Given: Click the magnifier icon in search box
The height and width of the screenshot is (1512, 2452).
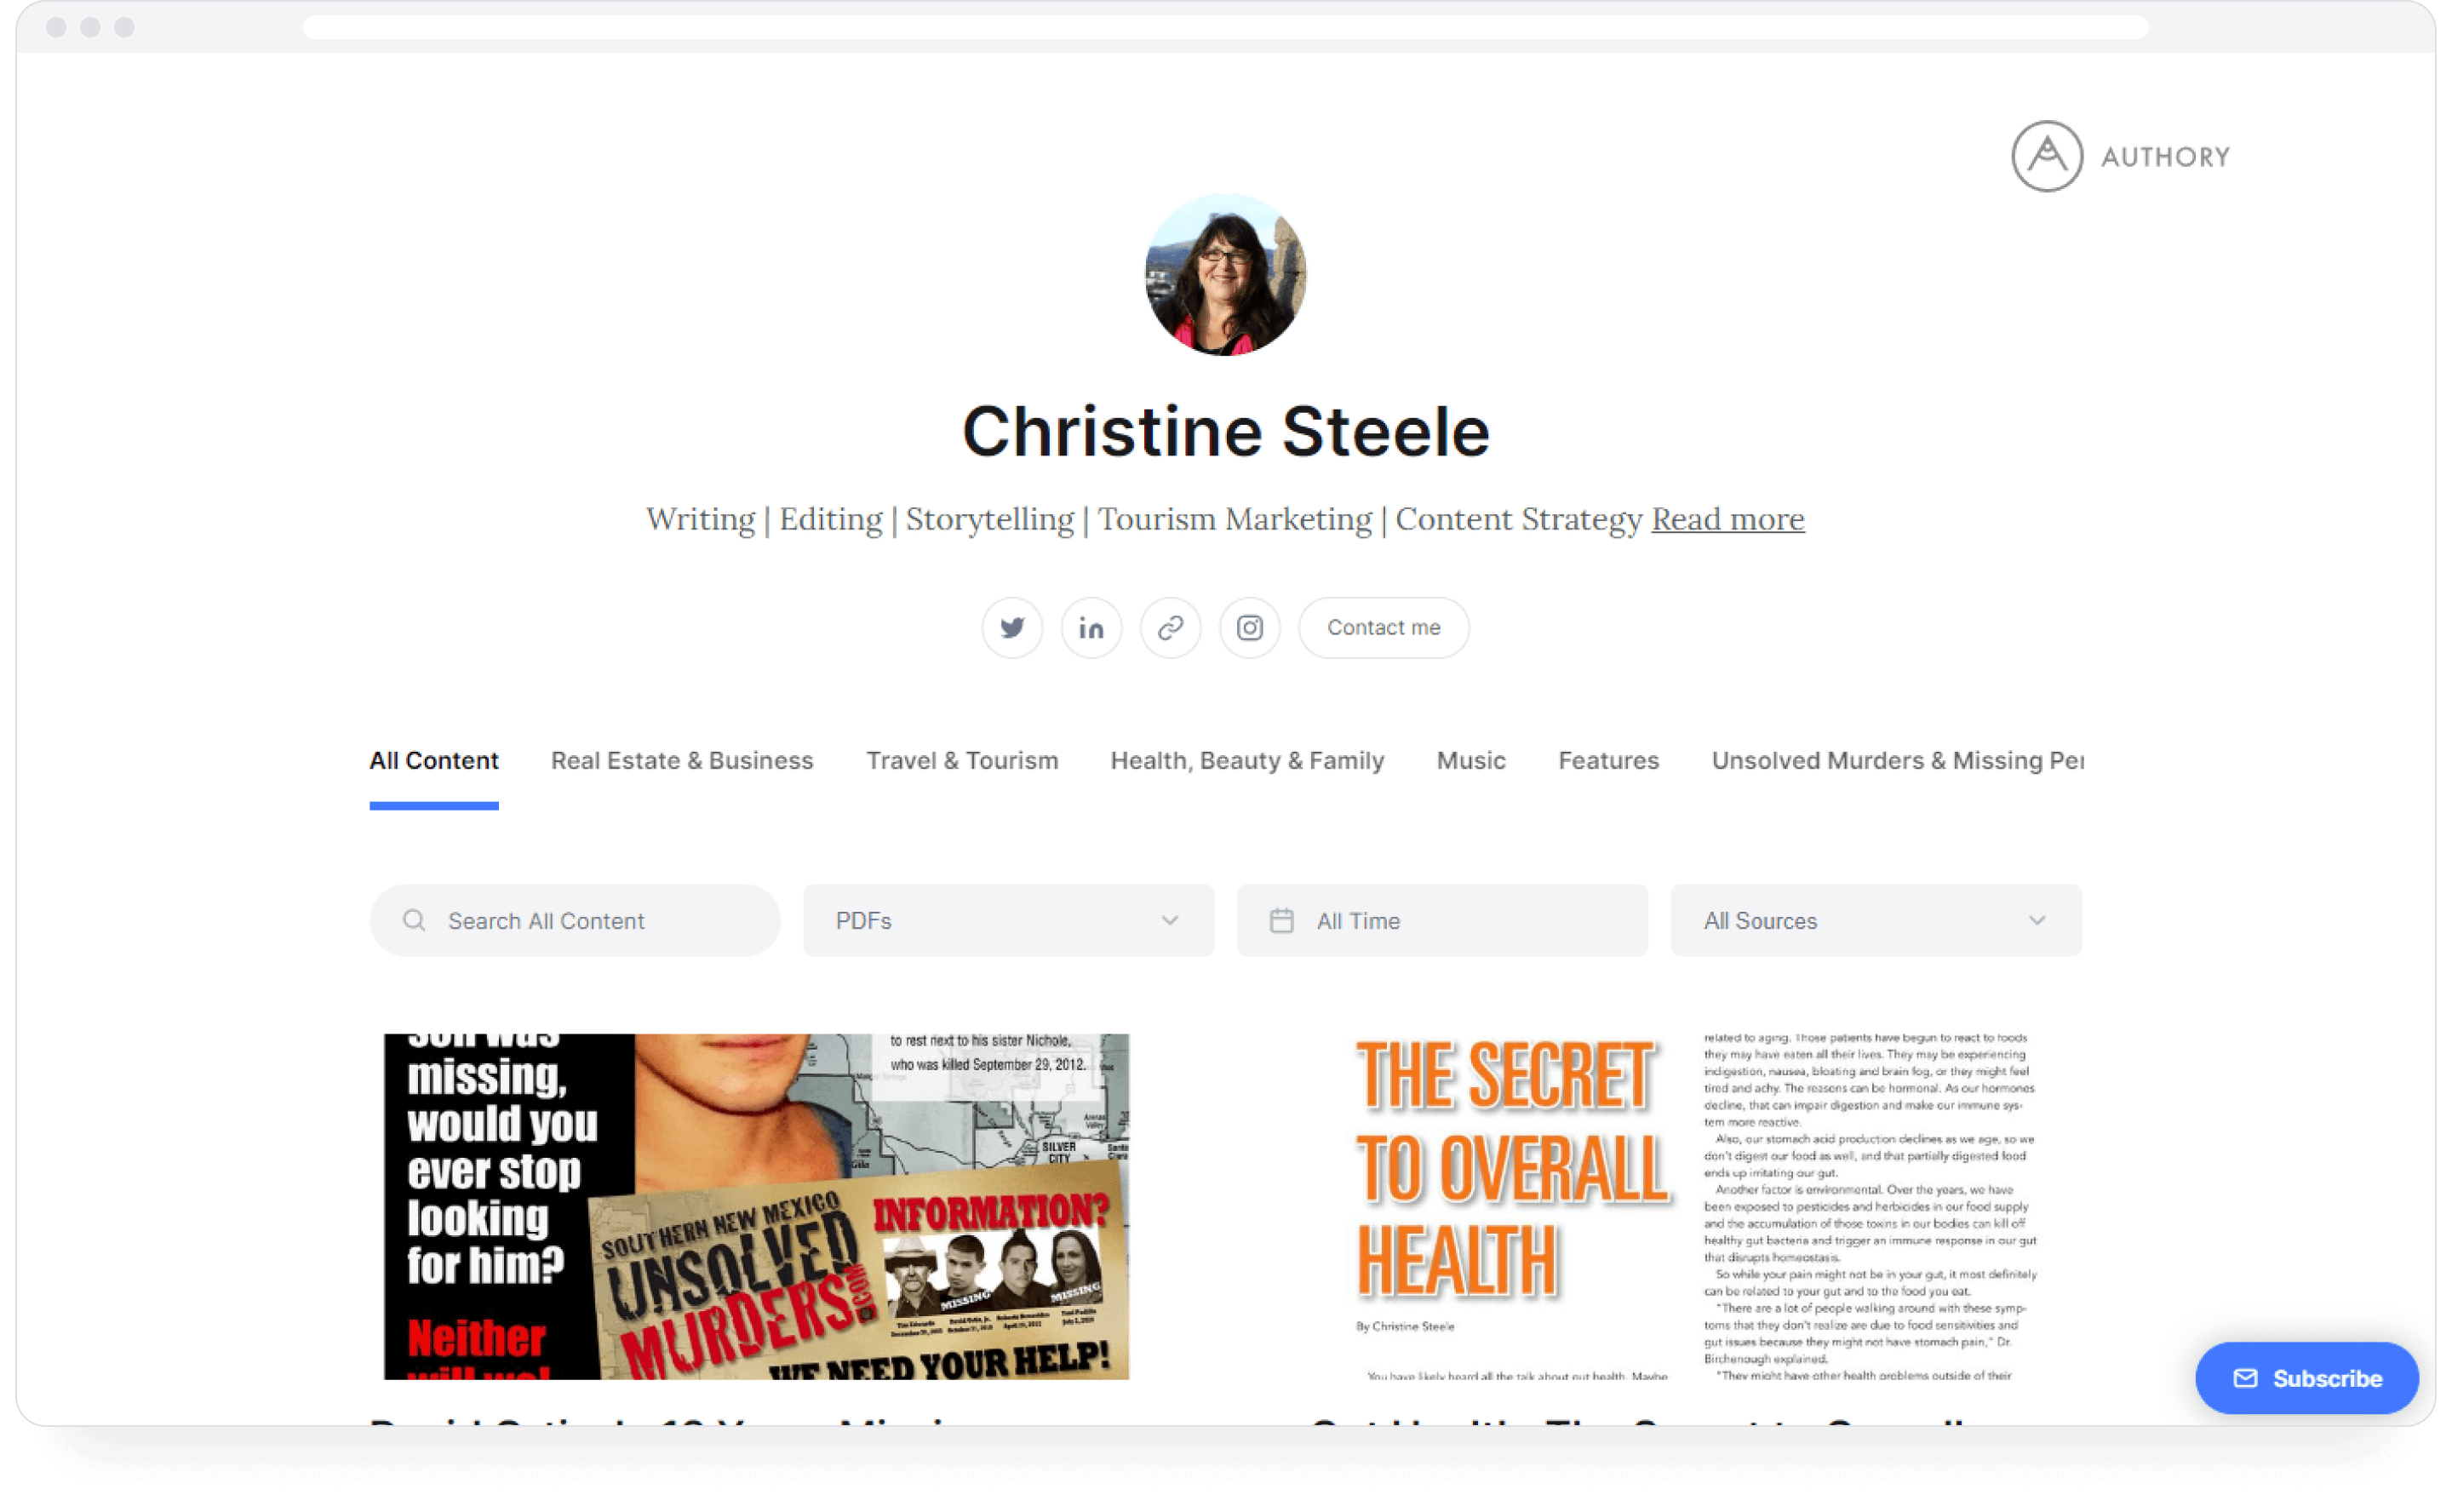Looking at the screenshot, I should (x=414, y=920).
